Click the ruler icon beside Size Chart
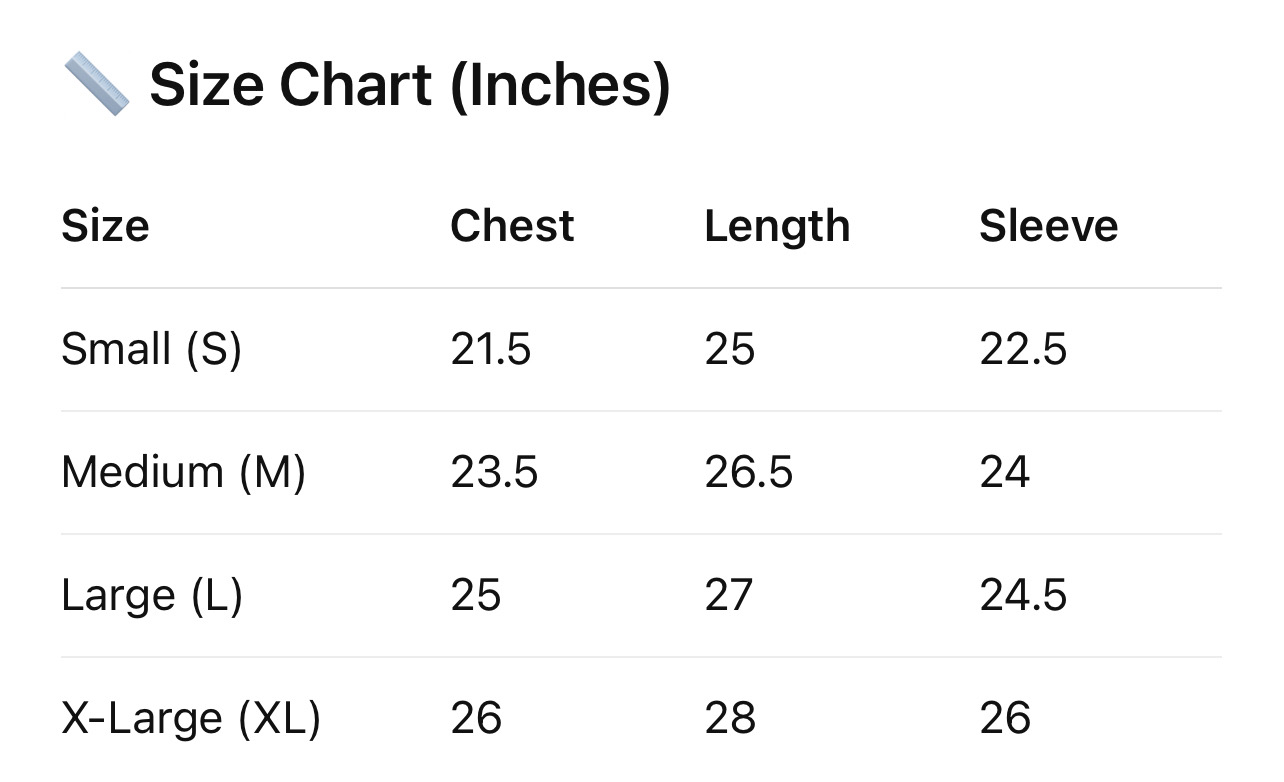1284x782 pixels. [x=96, y=85]
